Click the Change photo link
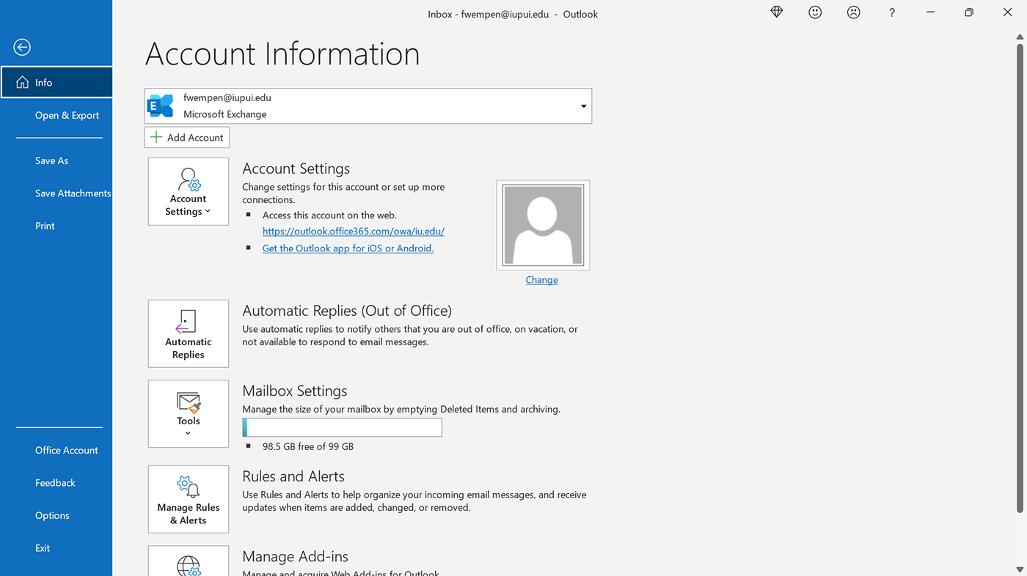Viewport: 1027px width, 576px height. (541, 280)
